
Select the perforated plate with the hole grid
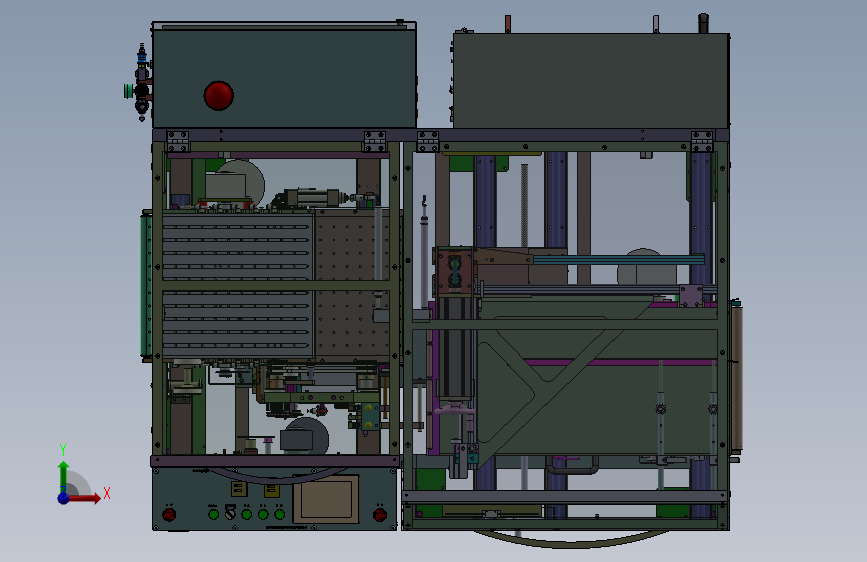[x=352, y=285]
